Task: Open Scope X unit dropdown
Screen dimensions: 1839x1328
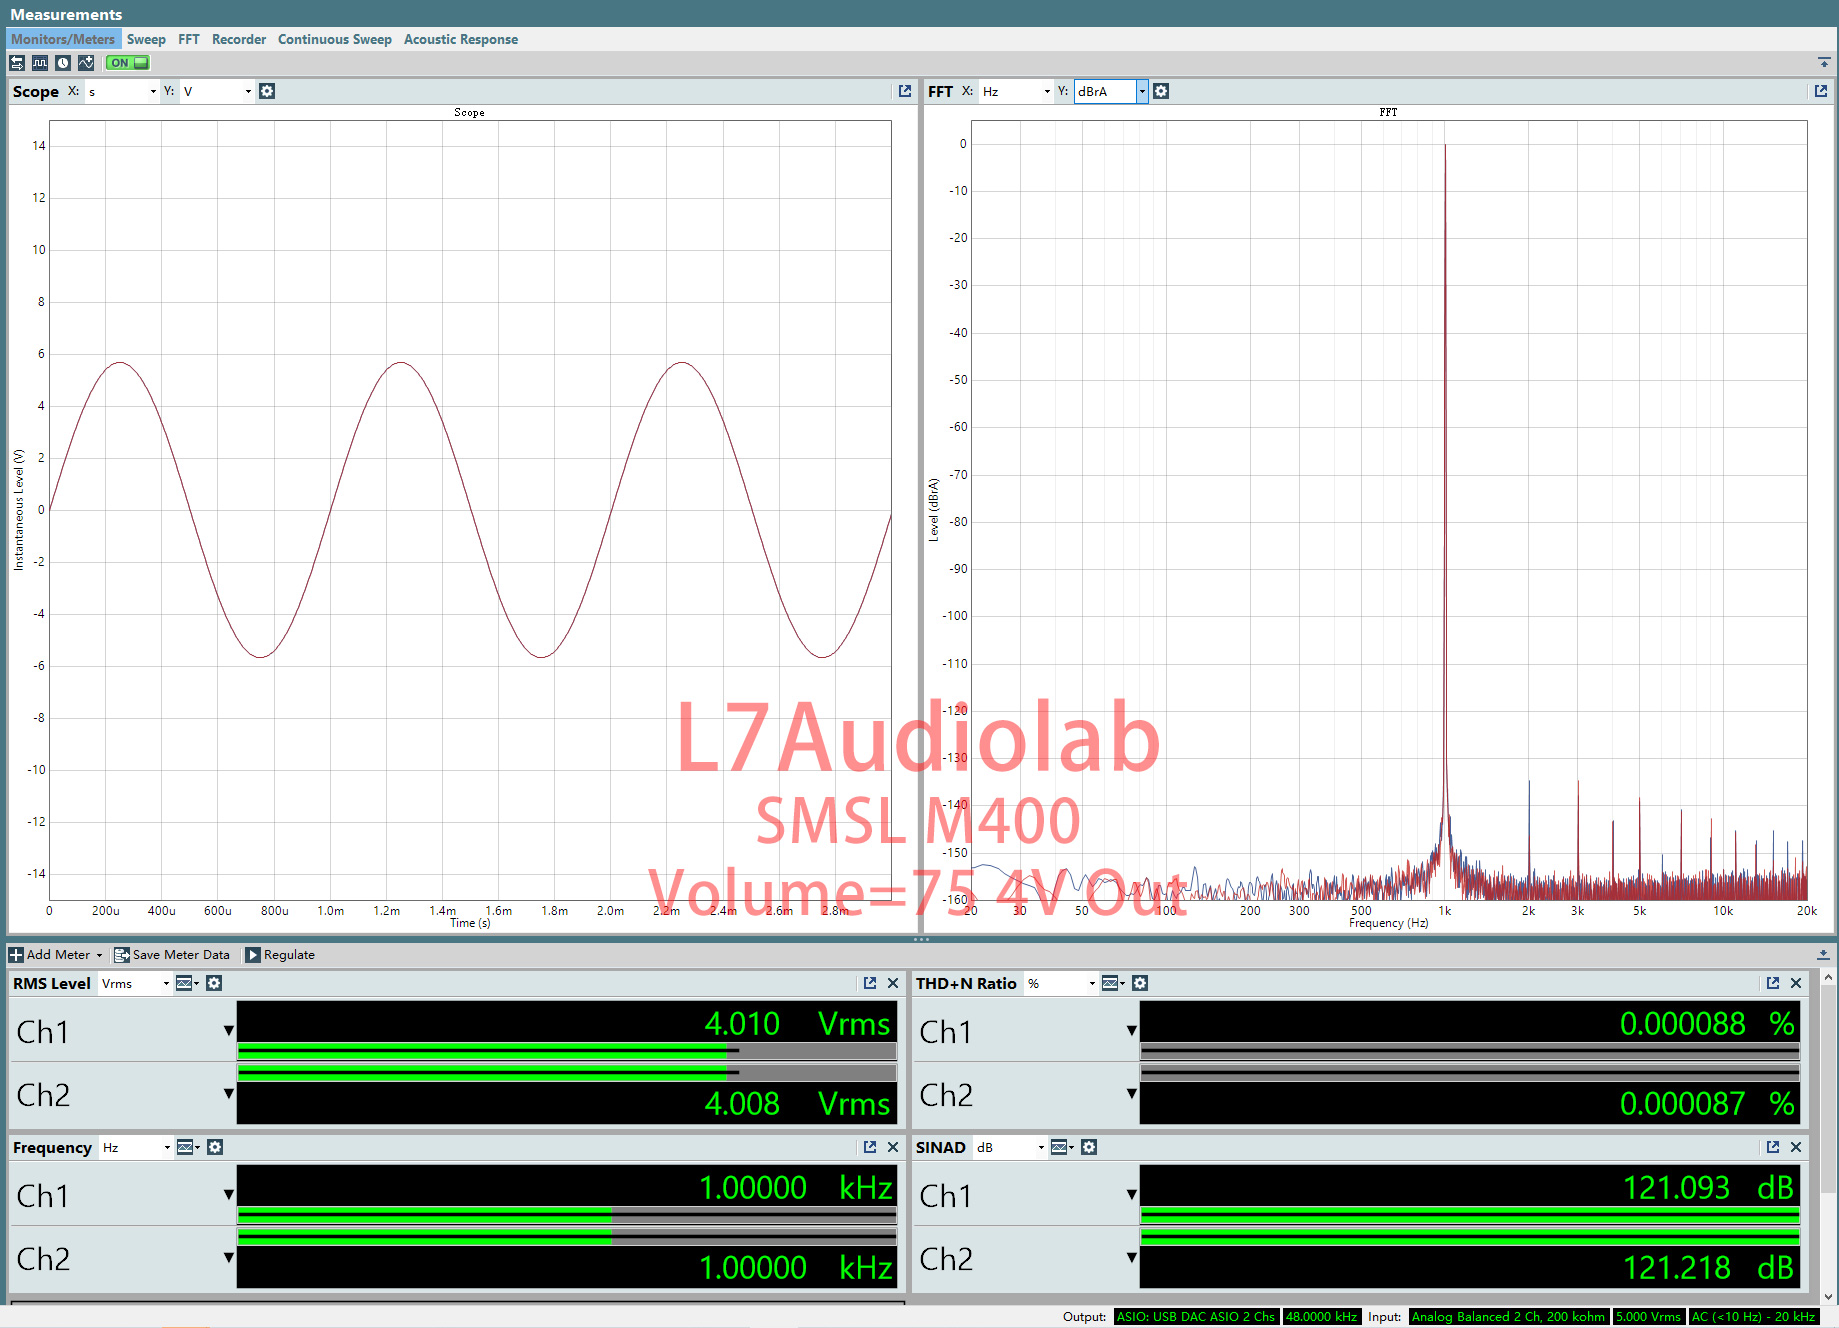Action: (x=122, y=91)
